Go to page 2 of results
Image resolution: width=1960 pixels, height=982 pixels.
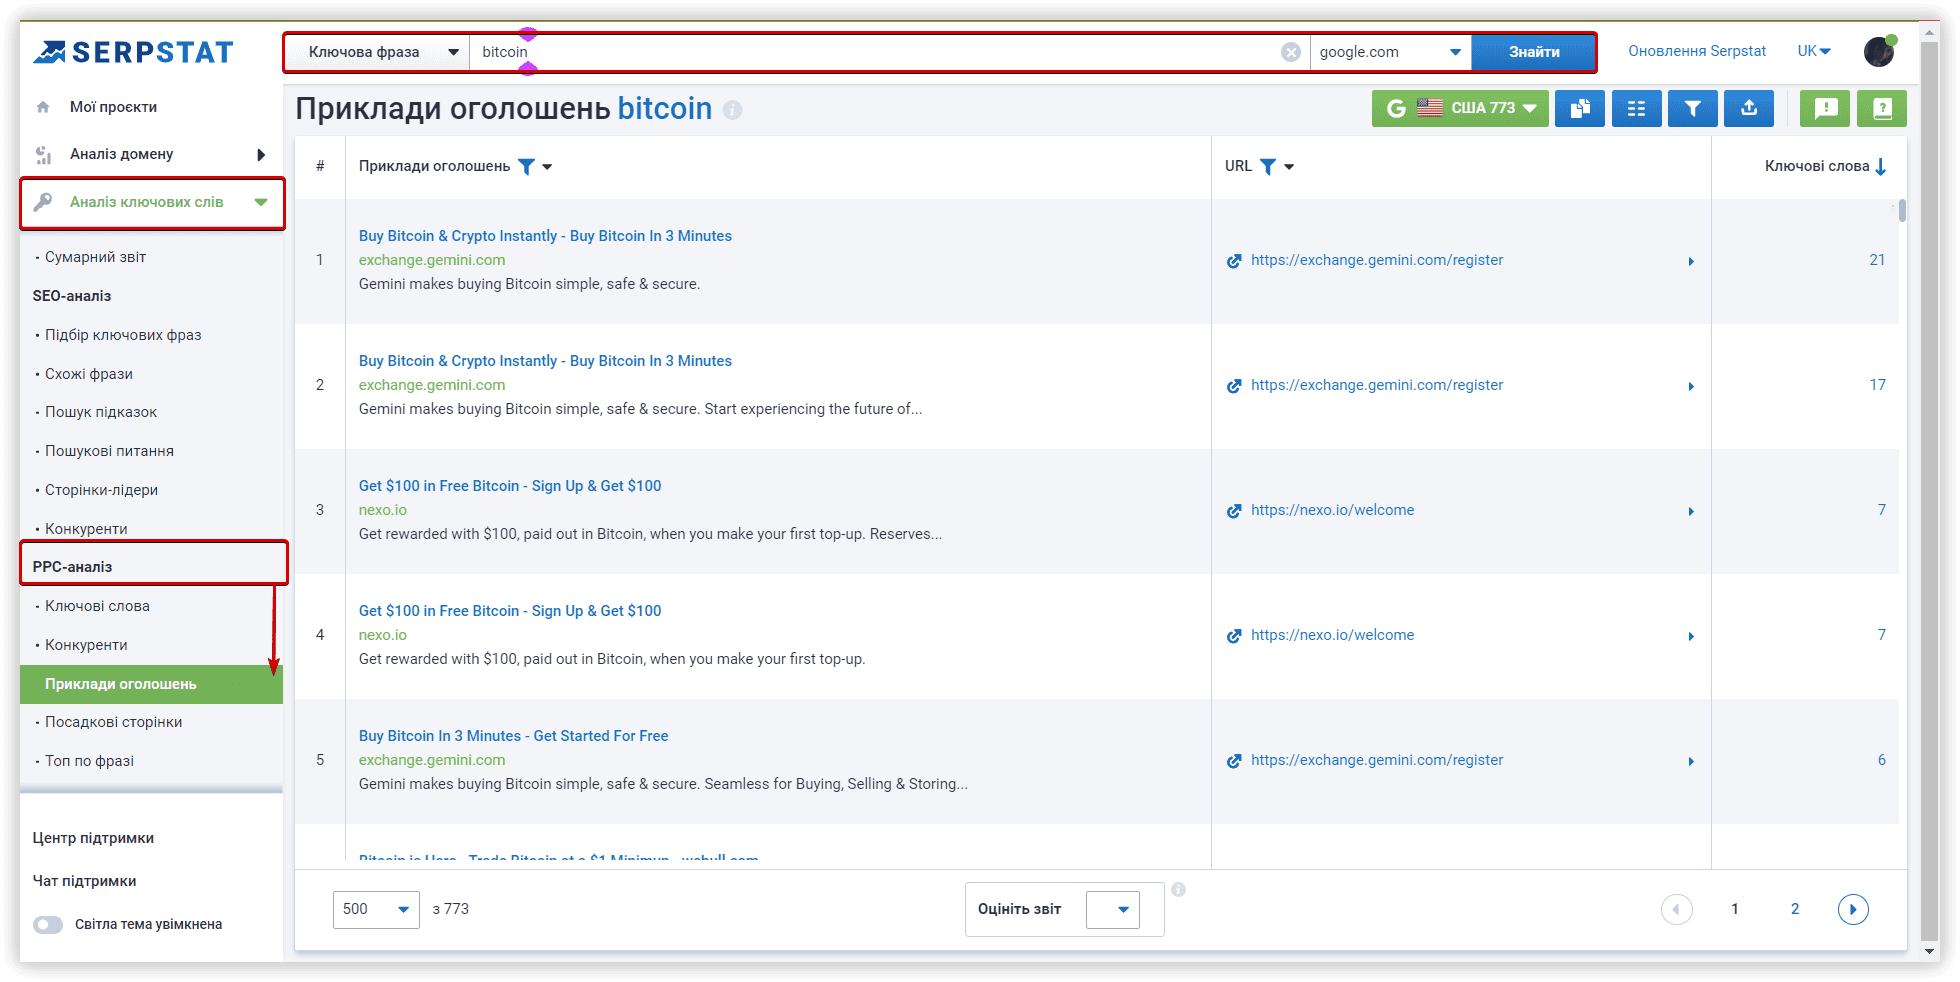(1795, 909)
